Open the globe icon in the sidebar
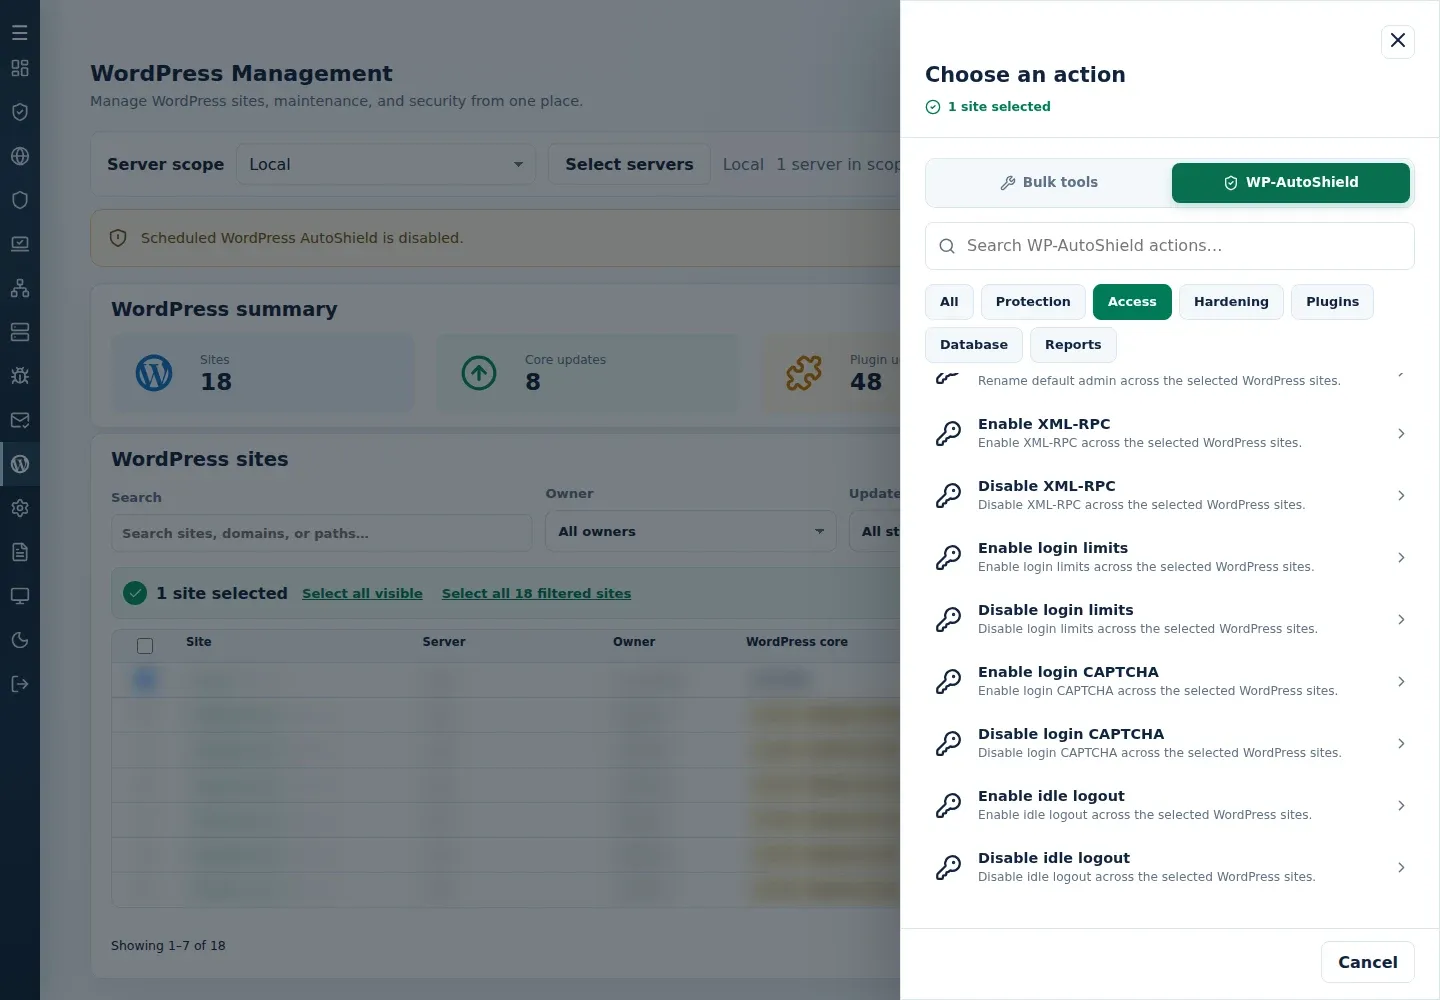The width and height of the screenshot is (1440, 1000). click(x=20, y=156)
